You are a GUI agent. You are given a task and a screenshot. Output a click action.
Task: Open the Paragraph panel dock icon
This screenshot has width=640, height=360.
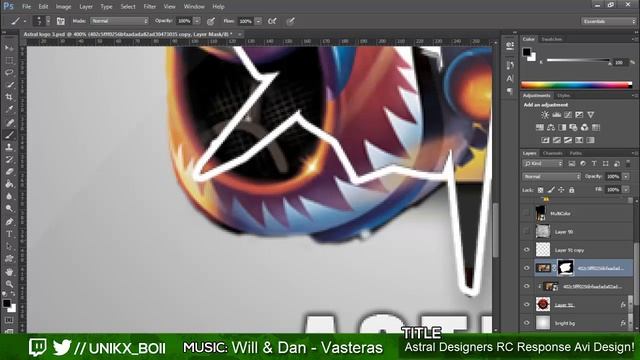[510, 91]
